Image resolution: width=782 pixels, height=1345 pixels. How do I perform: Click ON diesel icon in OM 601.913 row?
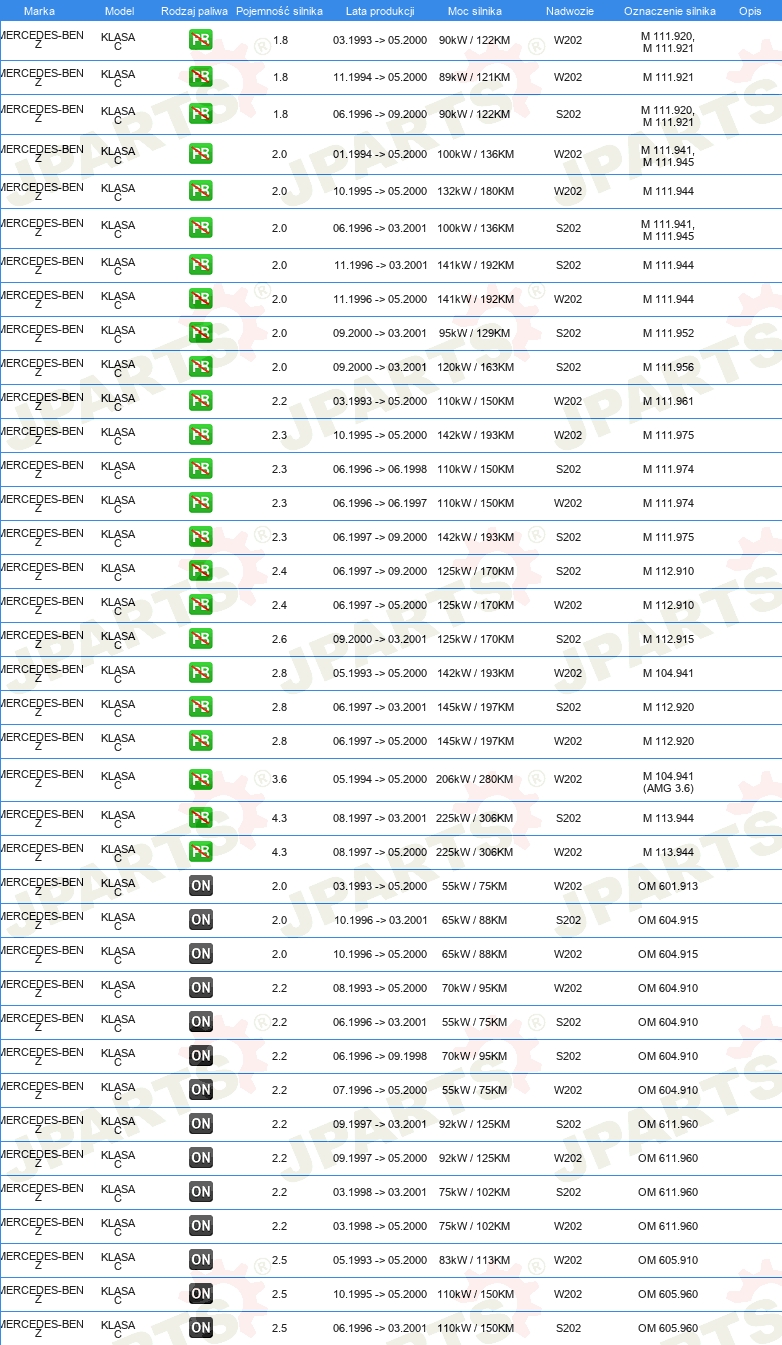coord(201,886)
